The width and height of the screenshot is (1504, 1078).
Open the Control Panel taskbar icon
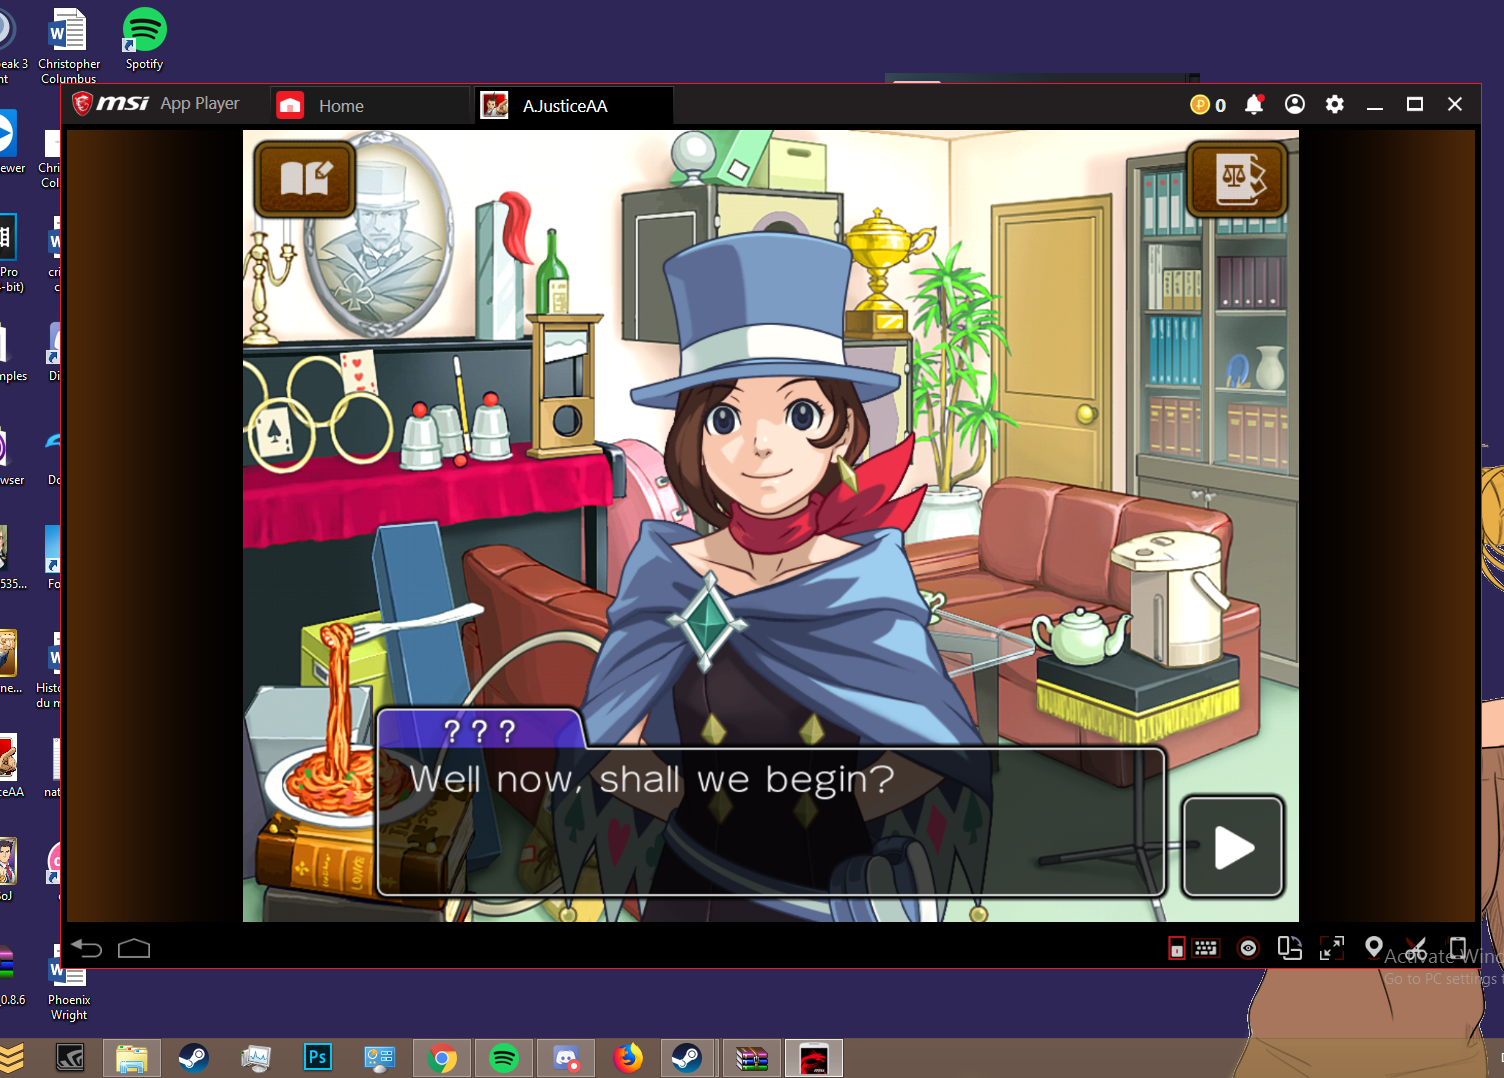380,1058
